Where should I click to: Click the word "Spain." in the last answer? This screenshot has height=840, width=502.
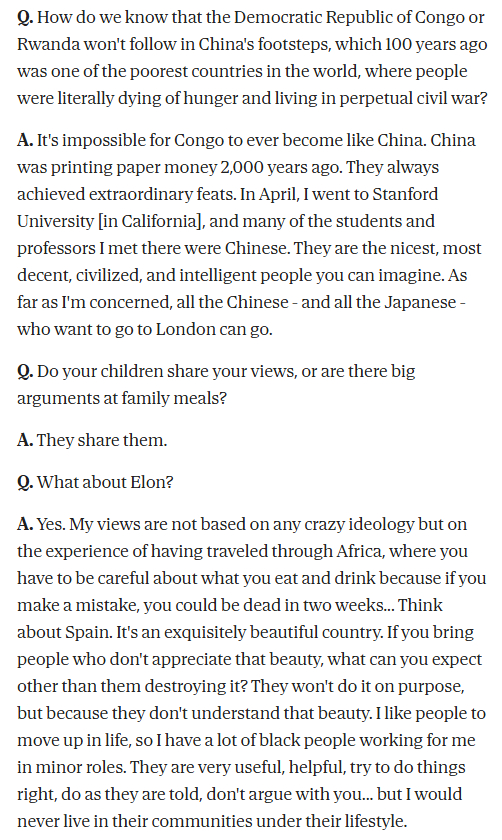[89, 633]
